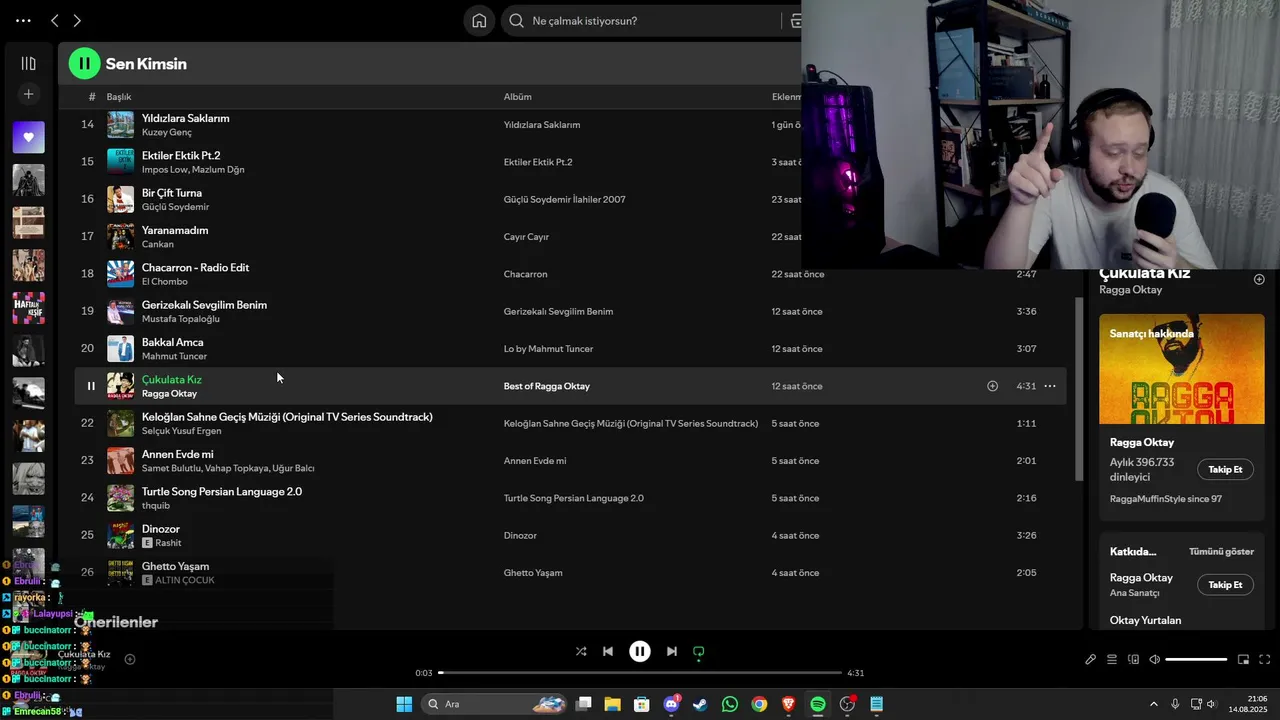Pause playback with the green playlist header button
Viewport: 1280px width, 720px height.
pyautogui.click(x=84, y=64)
